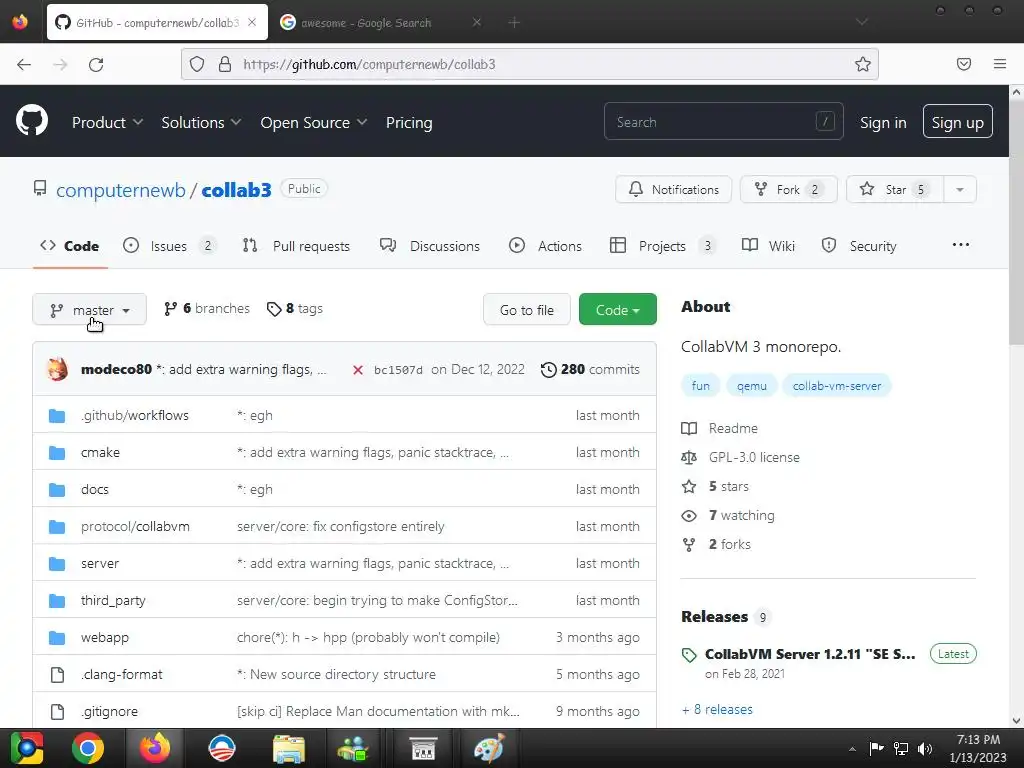Open the master branch dropdown

coord(89,310)
